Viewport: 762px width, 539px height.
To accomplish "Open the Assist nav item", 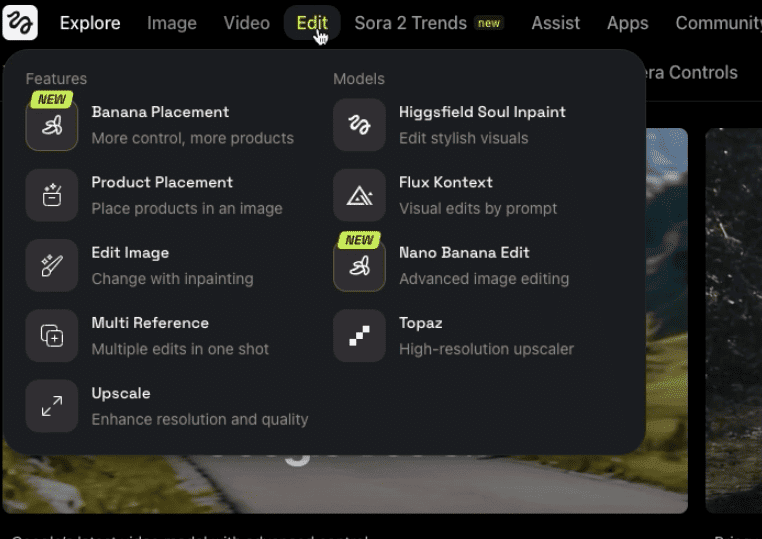I will point(555,23).
